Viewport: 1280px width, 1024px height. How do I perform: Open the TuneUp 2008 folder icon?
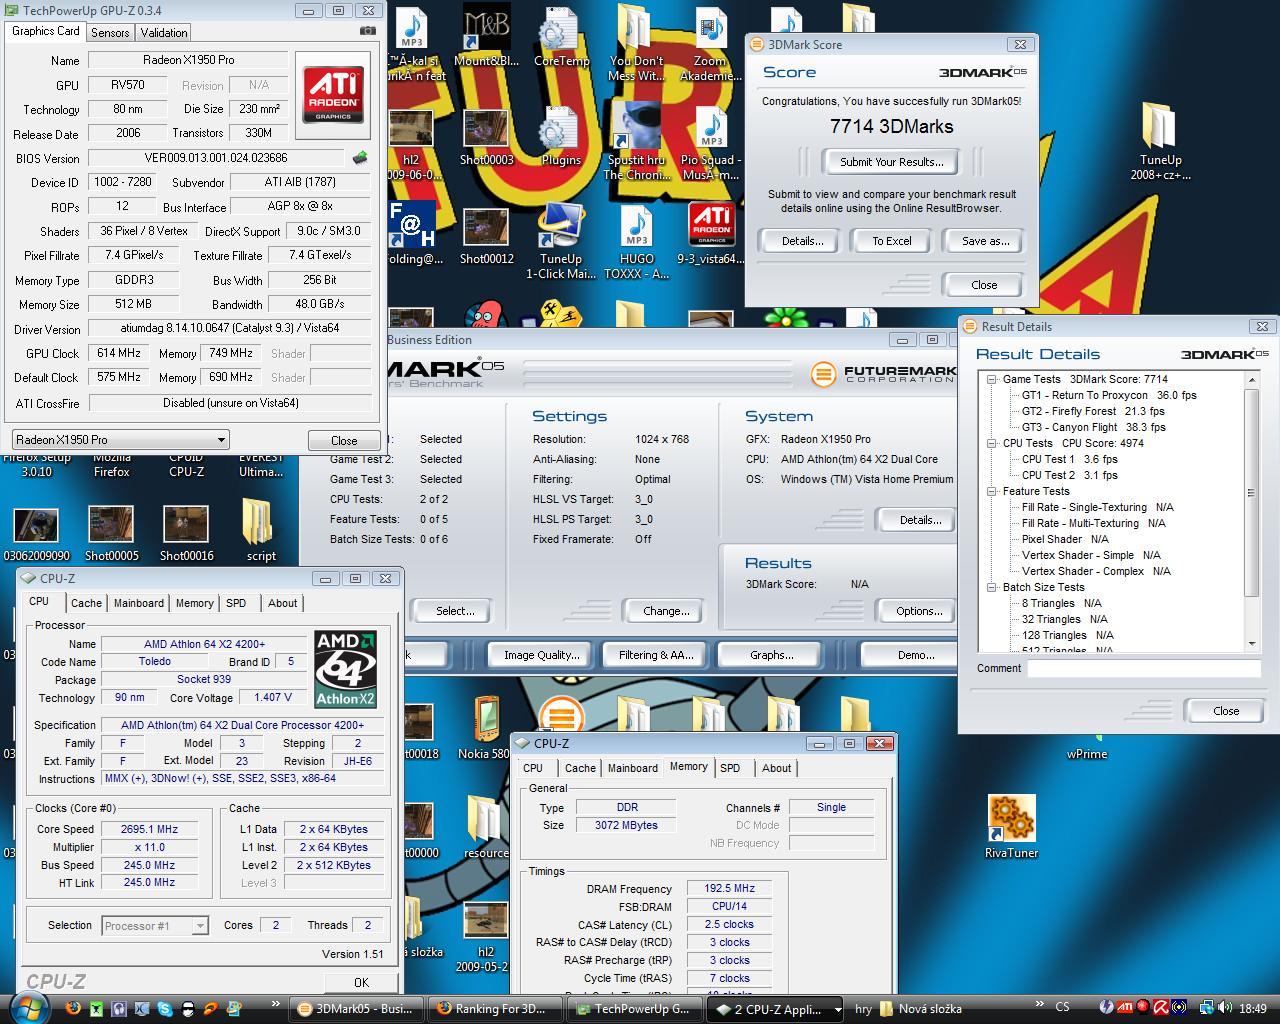tap(1161, 140)
